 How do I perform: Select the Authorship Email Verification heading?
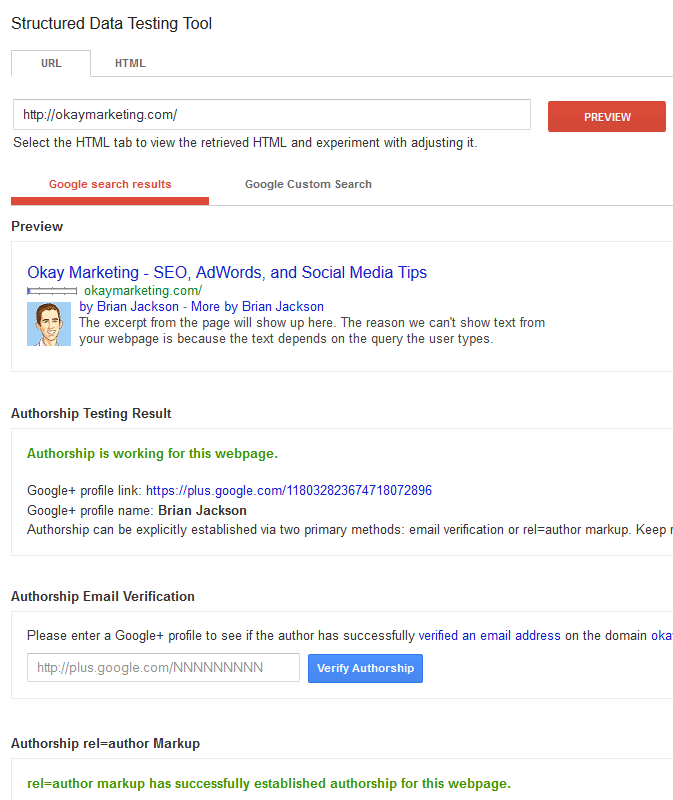(x=103, y=596)
